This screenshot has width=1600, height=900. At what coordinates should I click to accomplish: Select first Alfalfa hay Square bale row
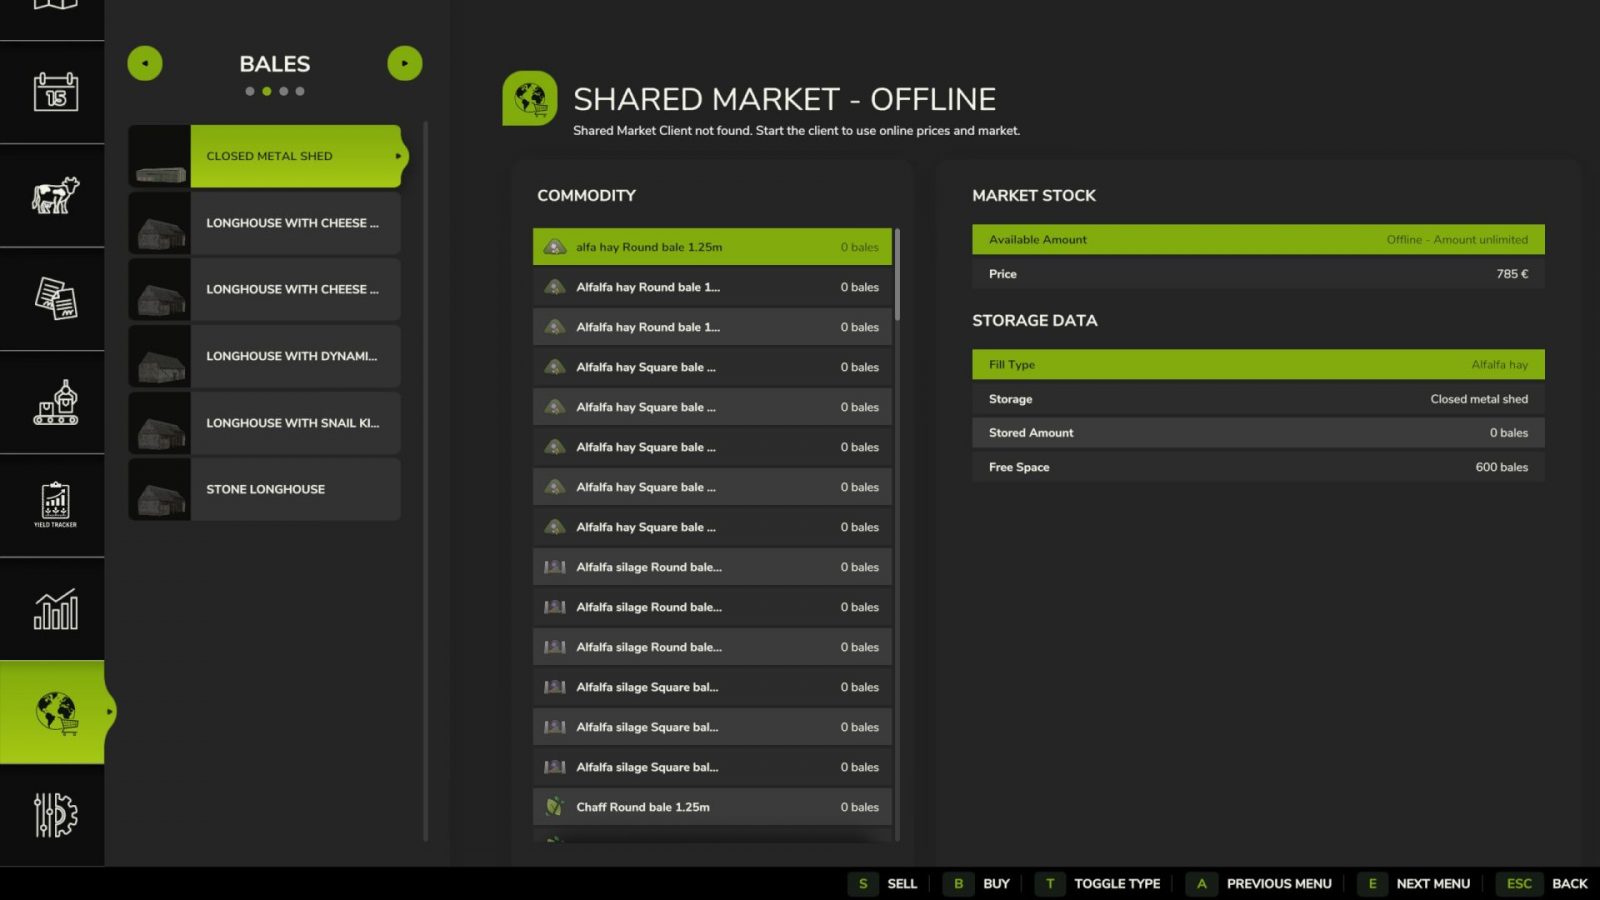click(712, 367)
